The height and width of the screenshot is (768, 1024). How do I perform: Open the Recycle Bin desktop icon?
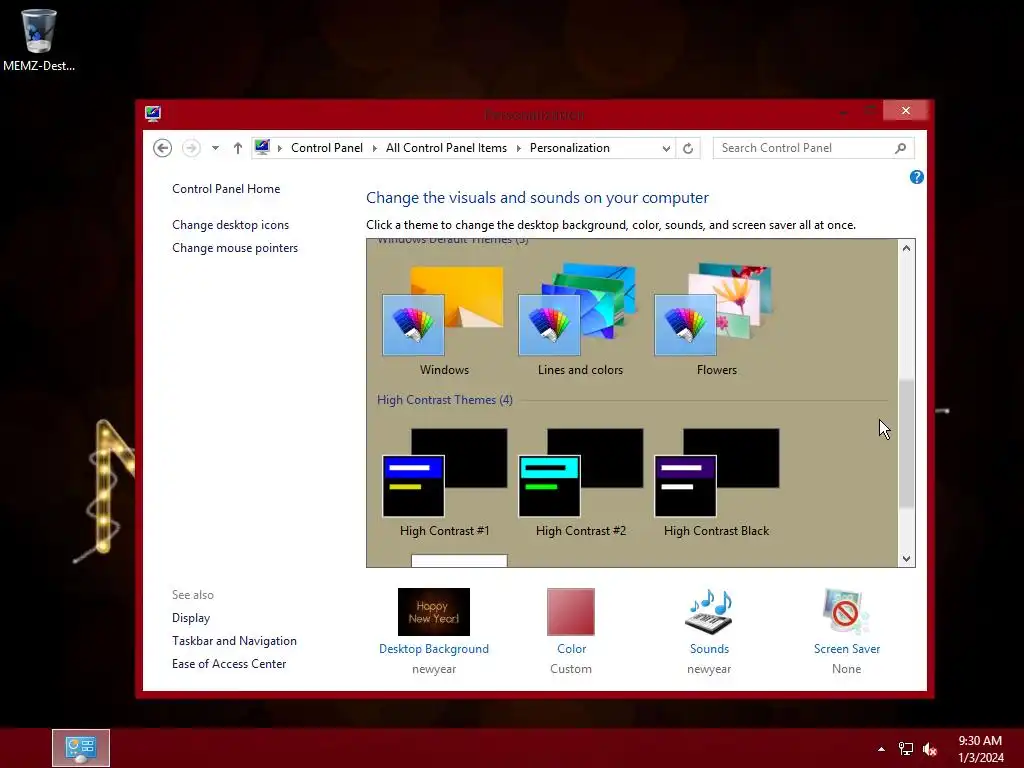[39, 39]
